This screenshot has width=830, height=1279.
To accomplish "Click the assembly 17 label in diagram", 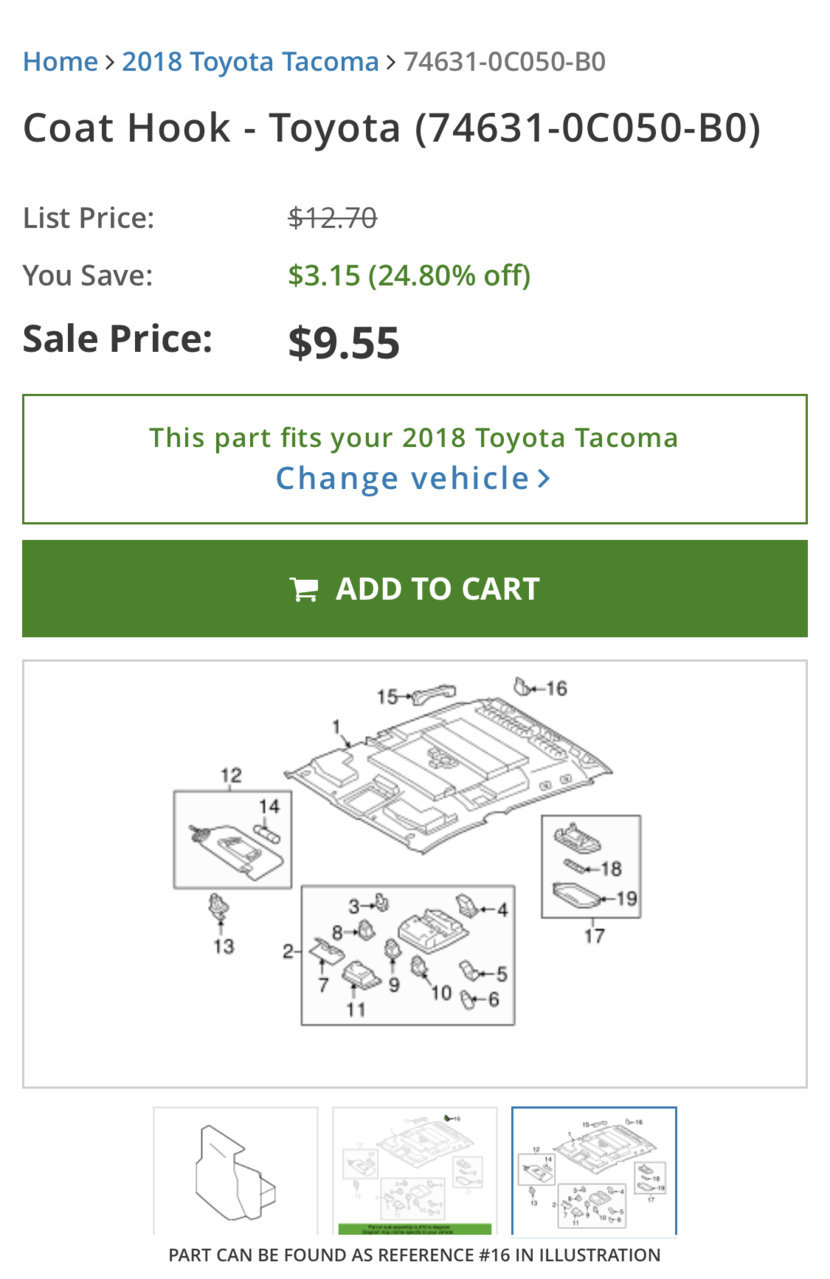I will pyautogui.click(x=594, y=937).
